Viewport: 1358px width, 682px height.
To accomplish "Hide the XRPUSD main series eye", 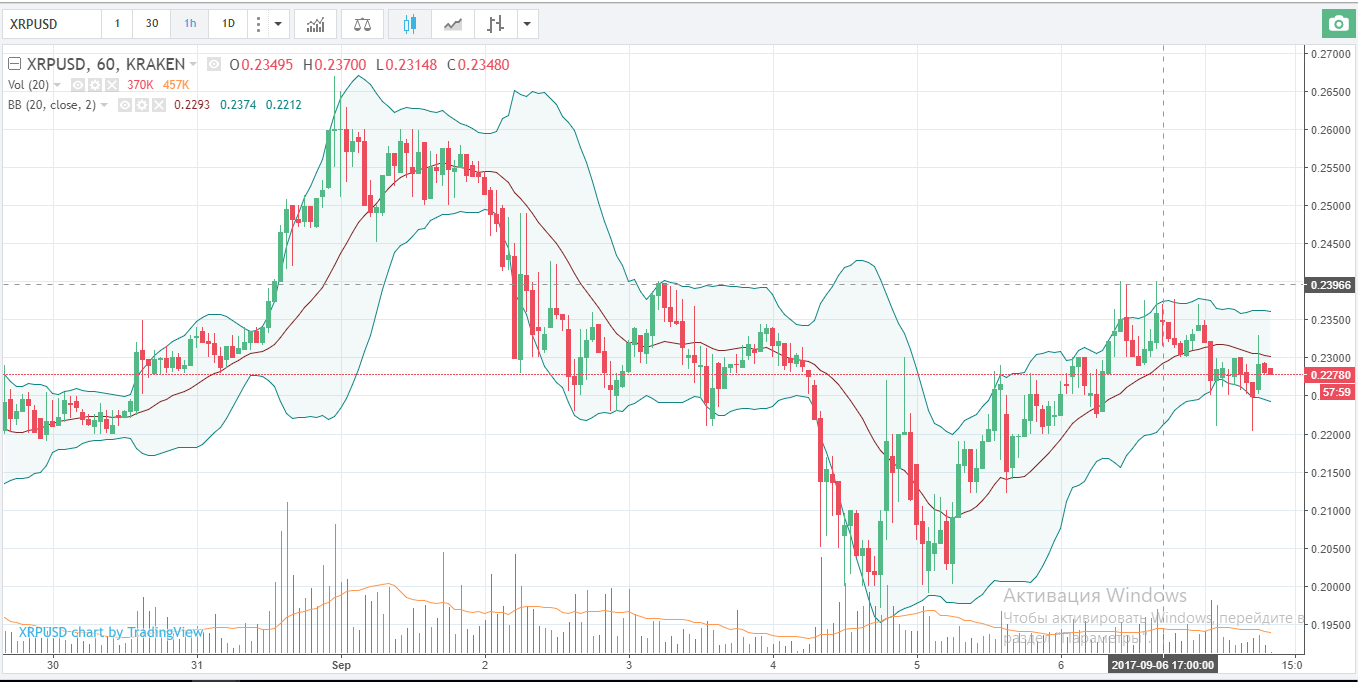I will pyautogui.click(x=213, y=64).
